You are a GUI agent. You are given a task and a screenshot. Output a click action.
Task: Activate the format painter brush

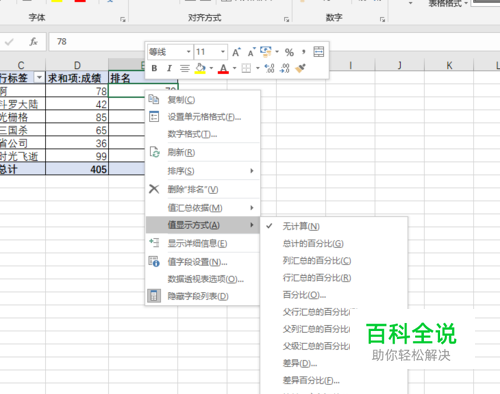pyautogui.click(x=300, y=68)
